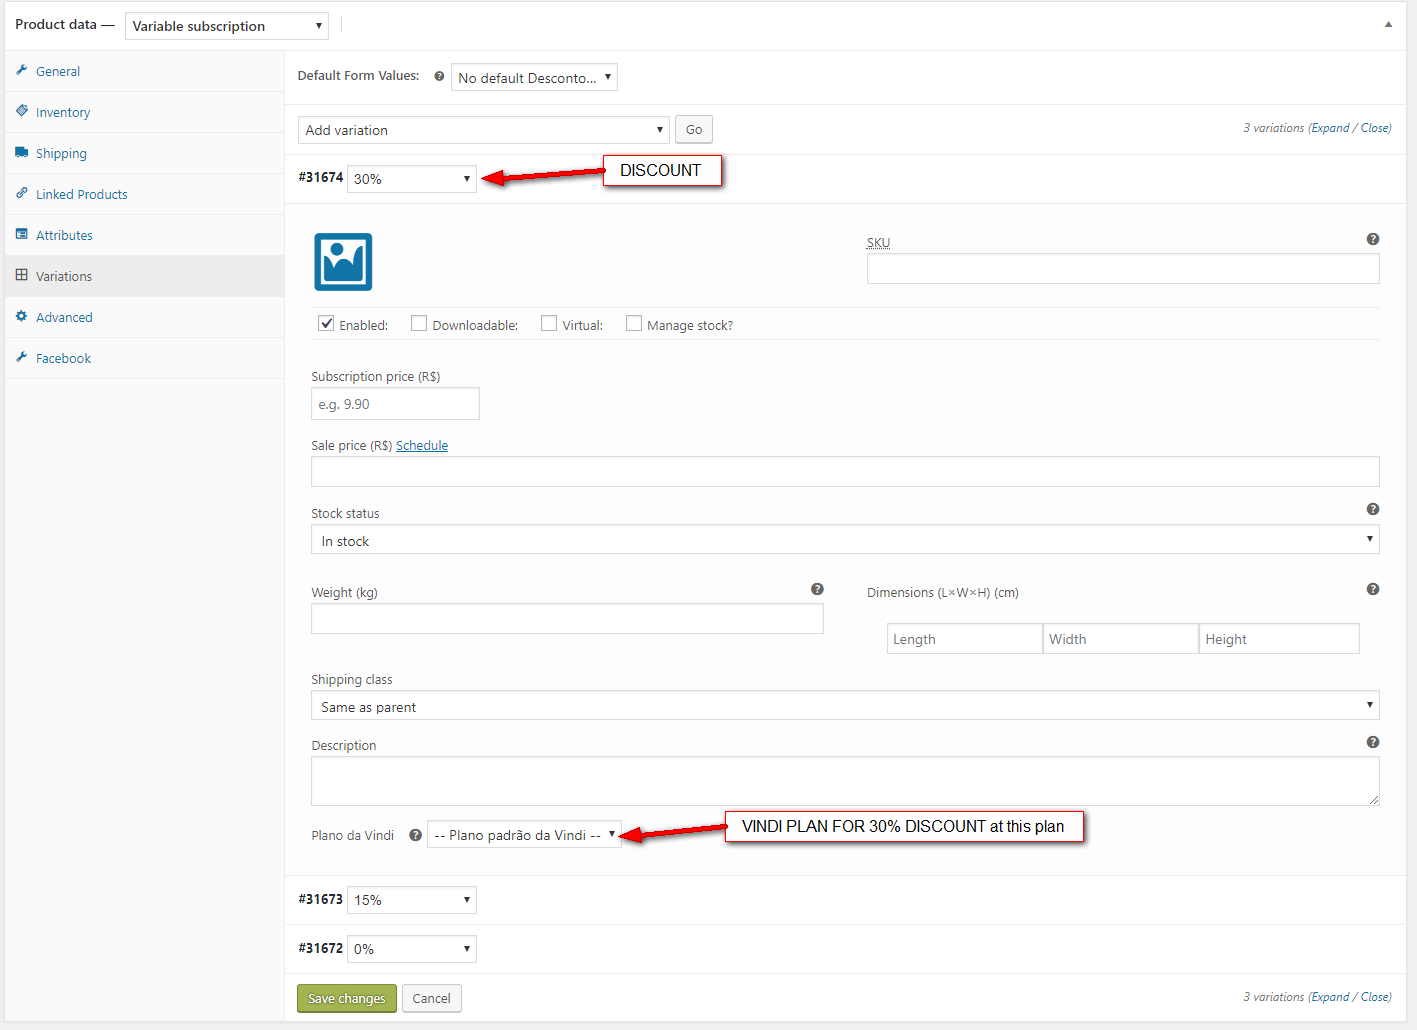Click the Subscription price input field
The width and height of the screenshot is (1417, 1030).
(395, 404)
